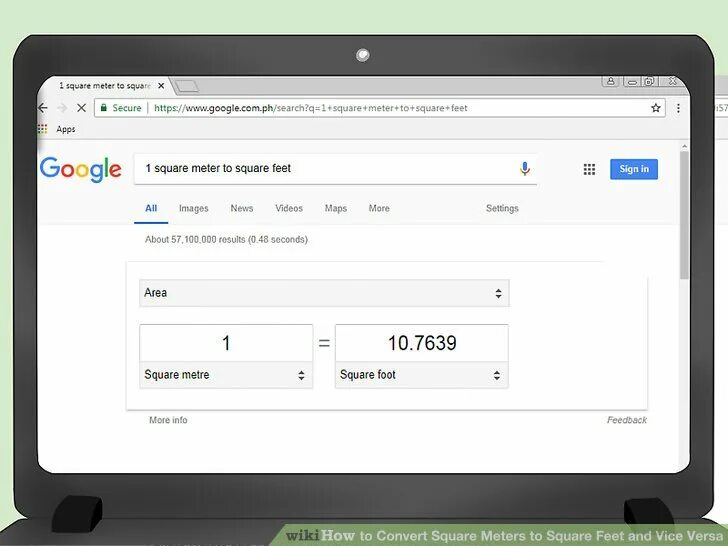Open the Square foot unit dropdown
This screenshot has height=546, width=728.
422,375
